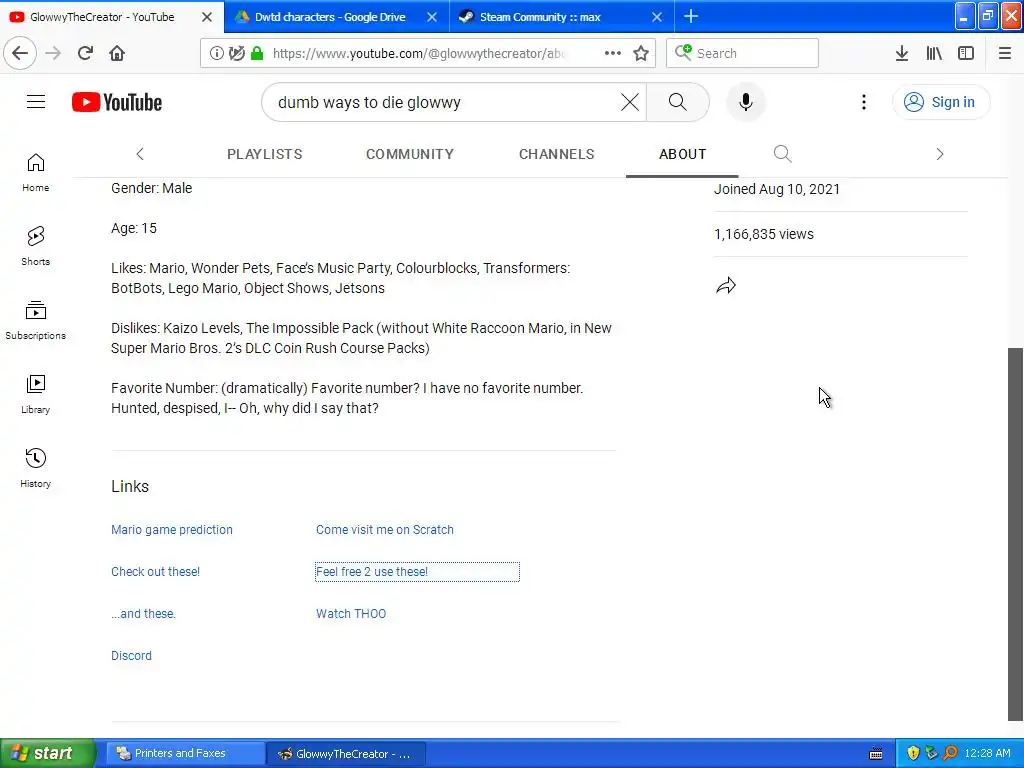Open Home in the YouTube sidebar
1024x768 pixels.
click(x=35, y=173)
